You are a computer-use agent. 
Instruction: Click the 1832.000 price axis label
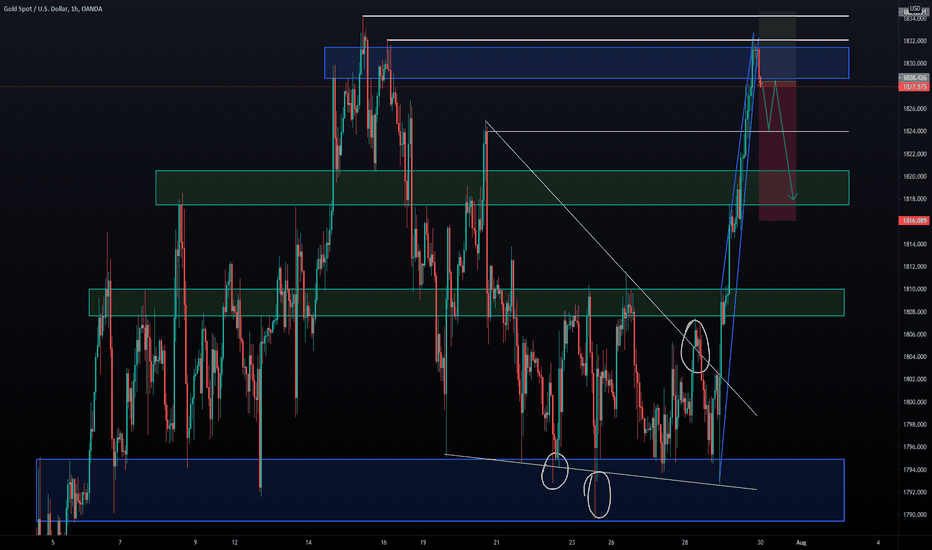click(915, 41)
